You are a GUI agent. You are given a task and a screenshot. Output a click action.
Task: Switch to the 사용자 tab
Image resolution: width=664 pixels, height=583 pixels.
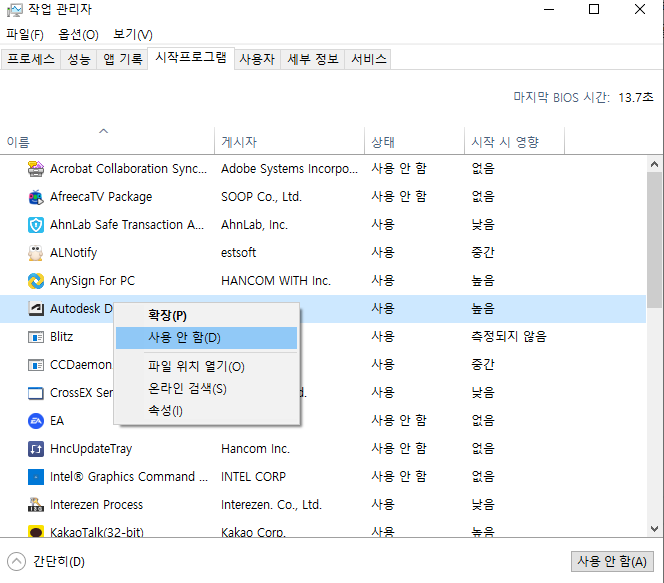(x=257, y=59)
